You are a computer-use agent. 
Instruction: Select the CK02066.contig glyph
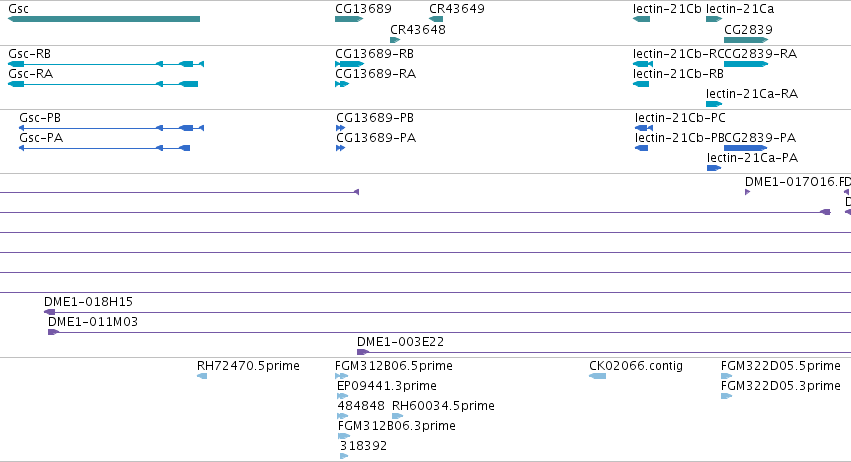point(598,376)
